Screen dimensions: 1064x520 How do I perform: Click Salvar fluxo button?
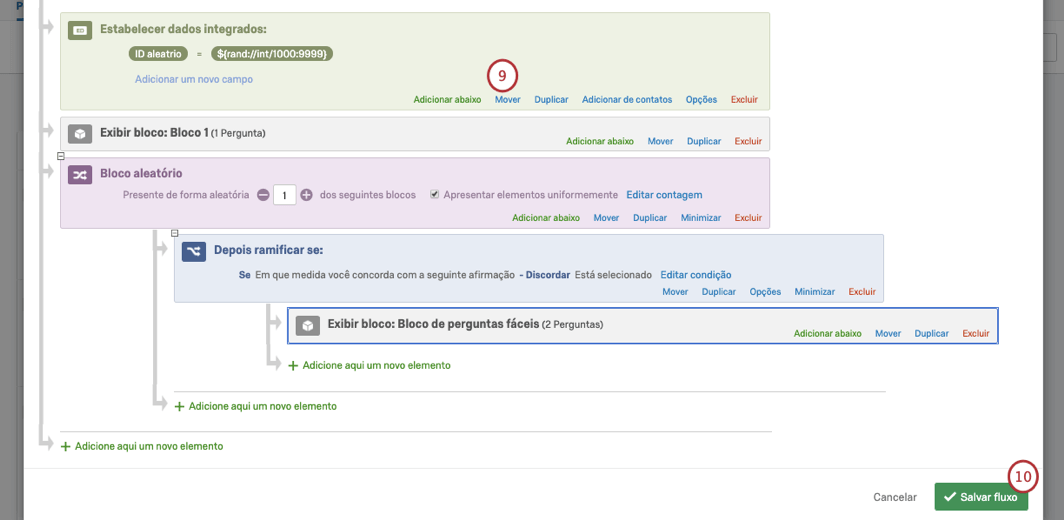981,497
